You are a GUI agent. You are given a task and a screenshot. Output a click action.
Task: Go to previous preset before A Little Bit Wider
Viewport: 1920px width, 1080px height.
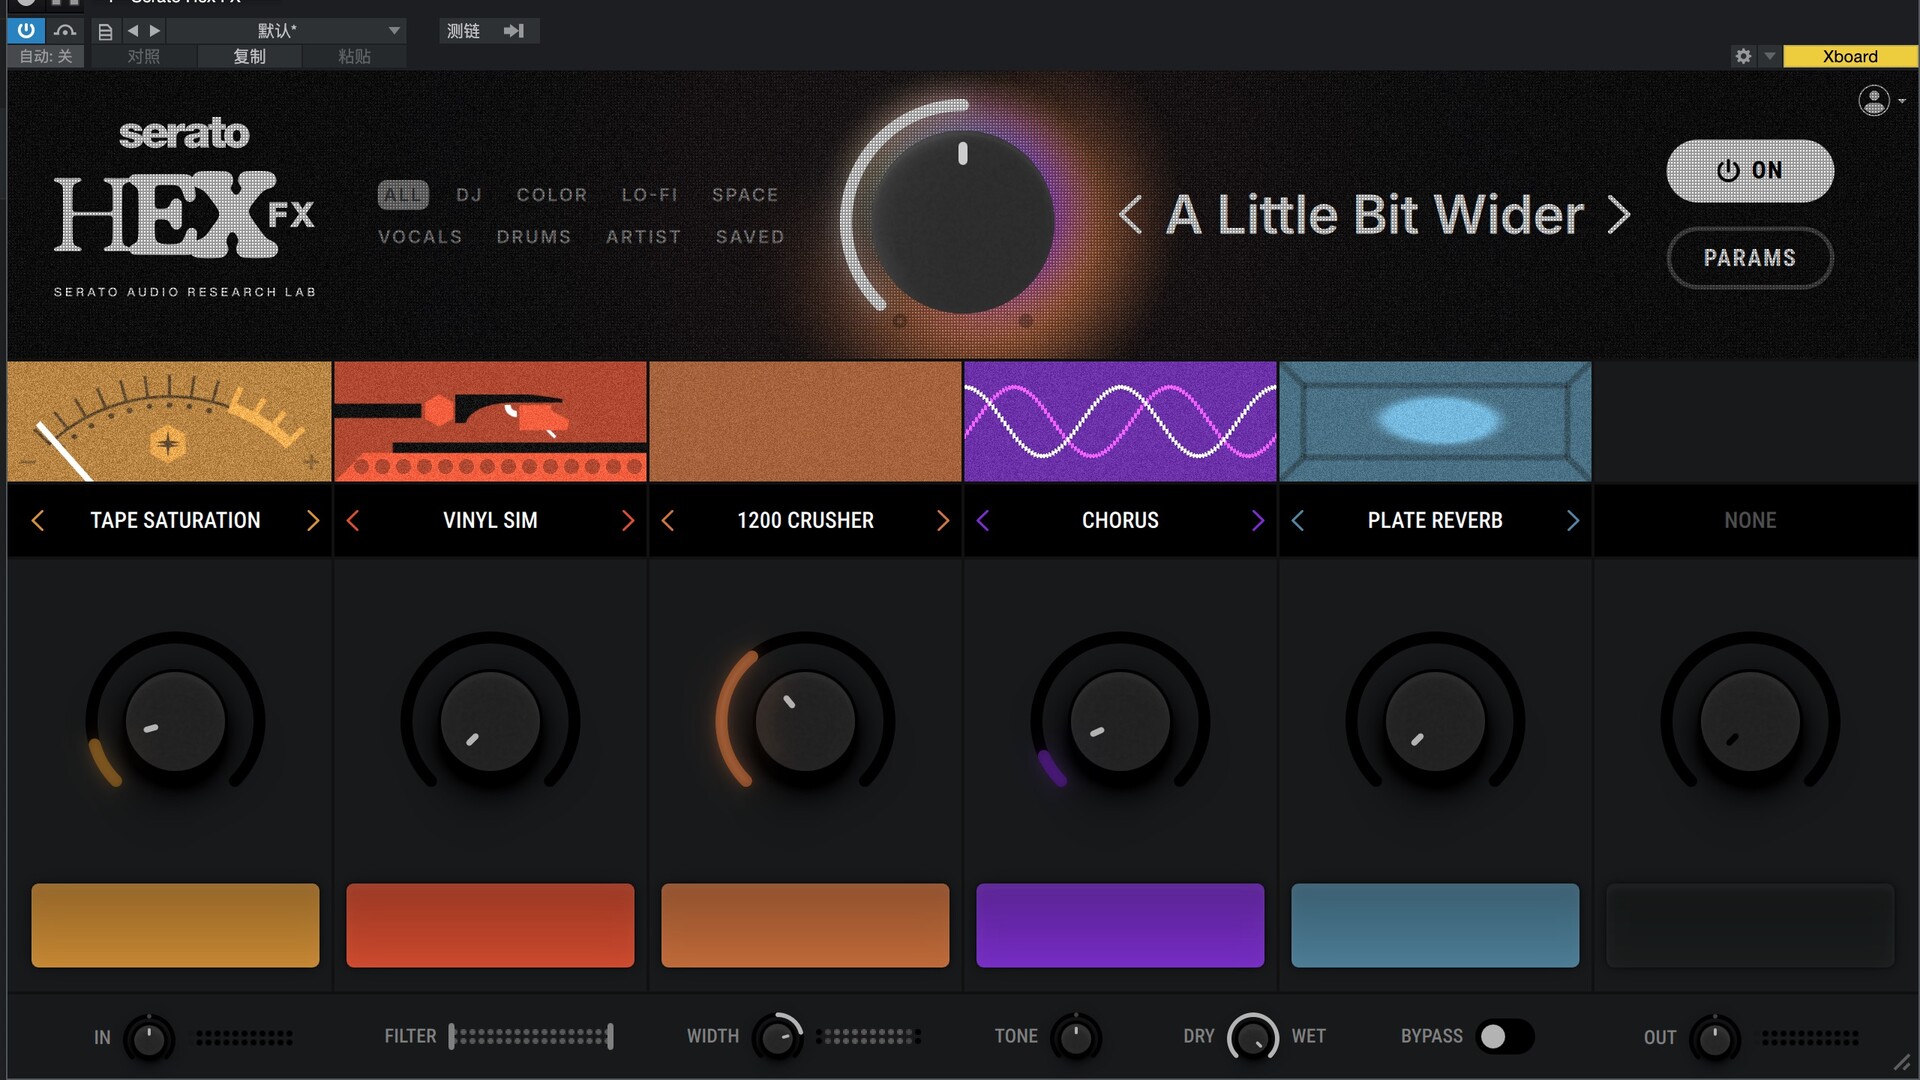(x=1130, y=215)
